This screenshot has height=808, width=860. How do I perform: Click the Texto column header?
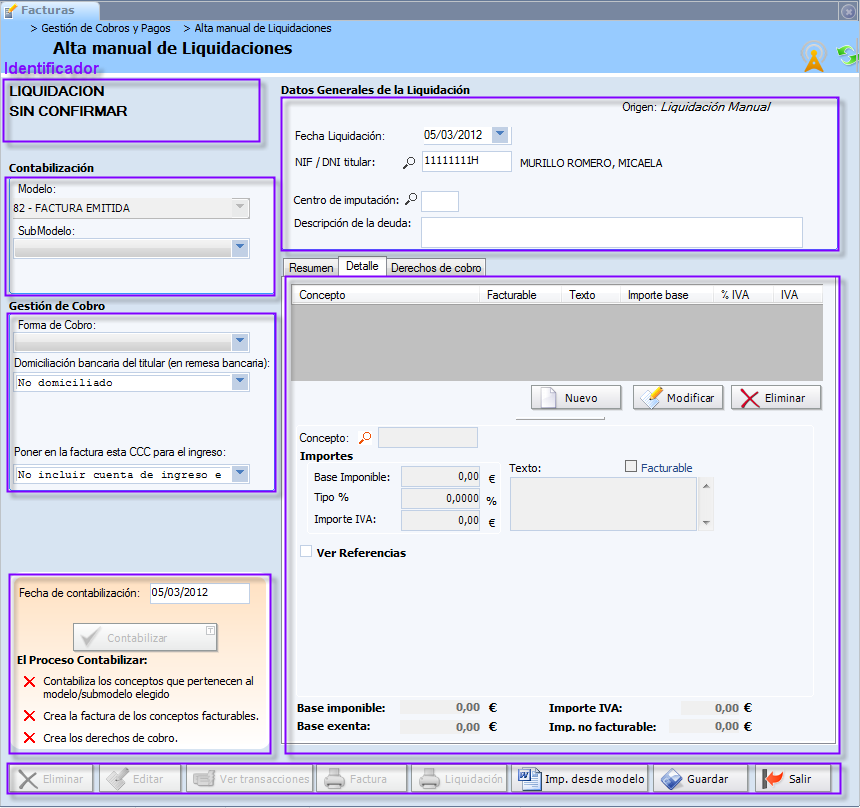pyautogui.click(x=591, y=295)
